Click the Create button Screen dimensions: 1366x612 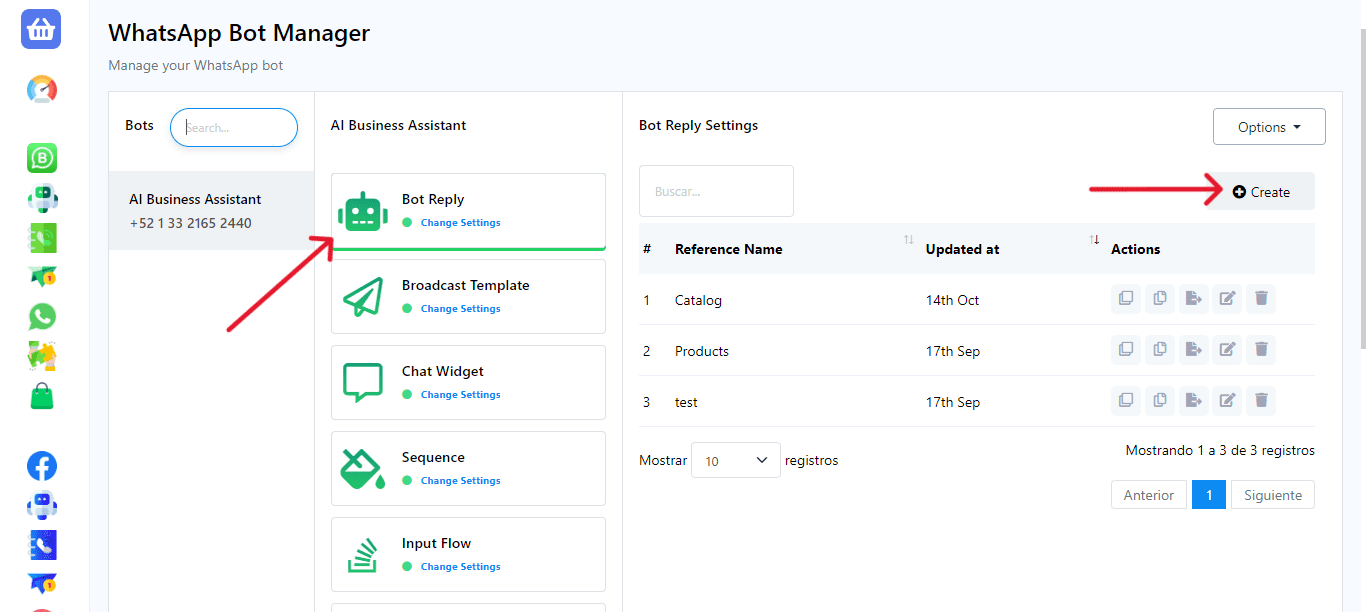[1261, 192]
